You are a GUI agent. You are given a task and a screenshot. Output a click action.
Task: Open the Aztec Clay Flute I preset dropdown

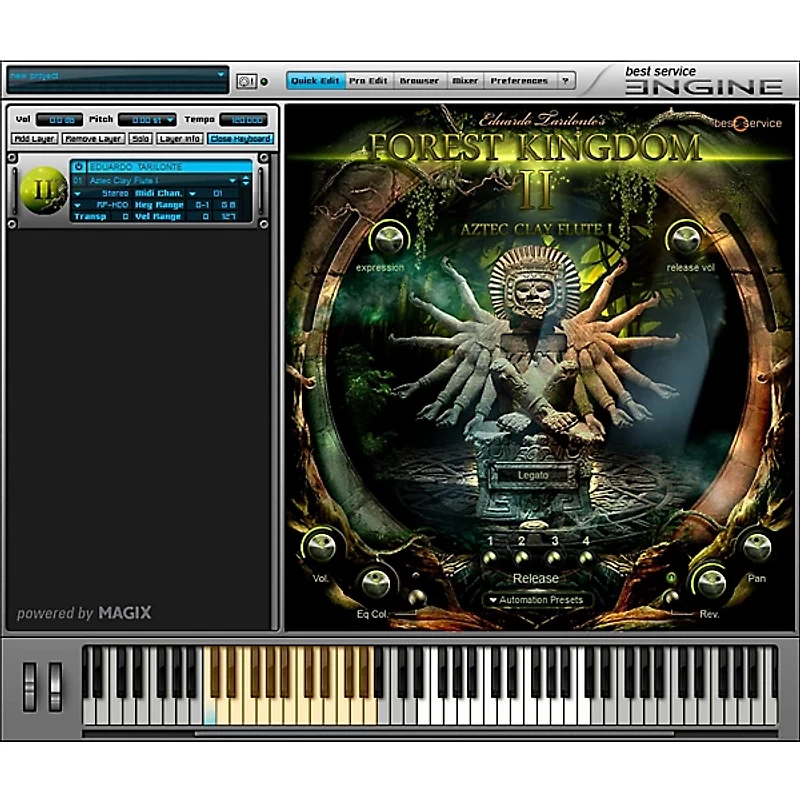click(233, 181)
